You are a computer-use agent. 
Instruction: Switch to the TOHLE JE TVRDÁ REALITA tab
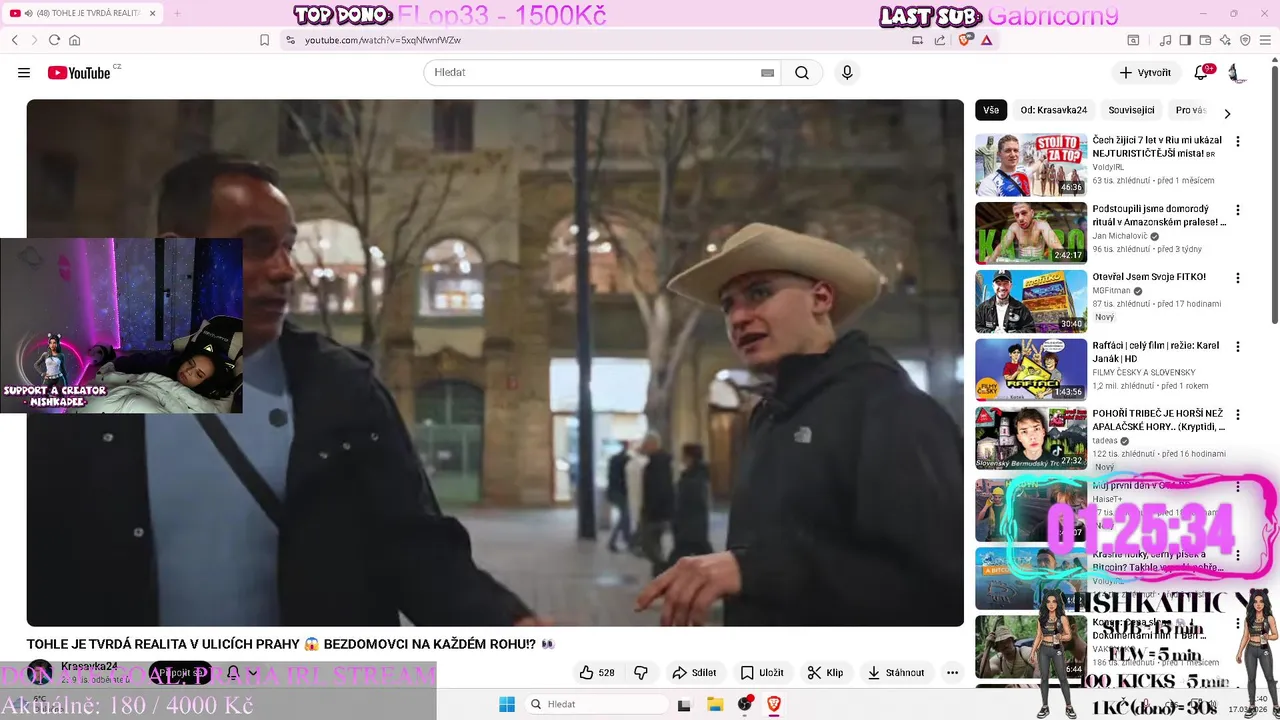click(x=82, y=13)
